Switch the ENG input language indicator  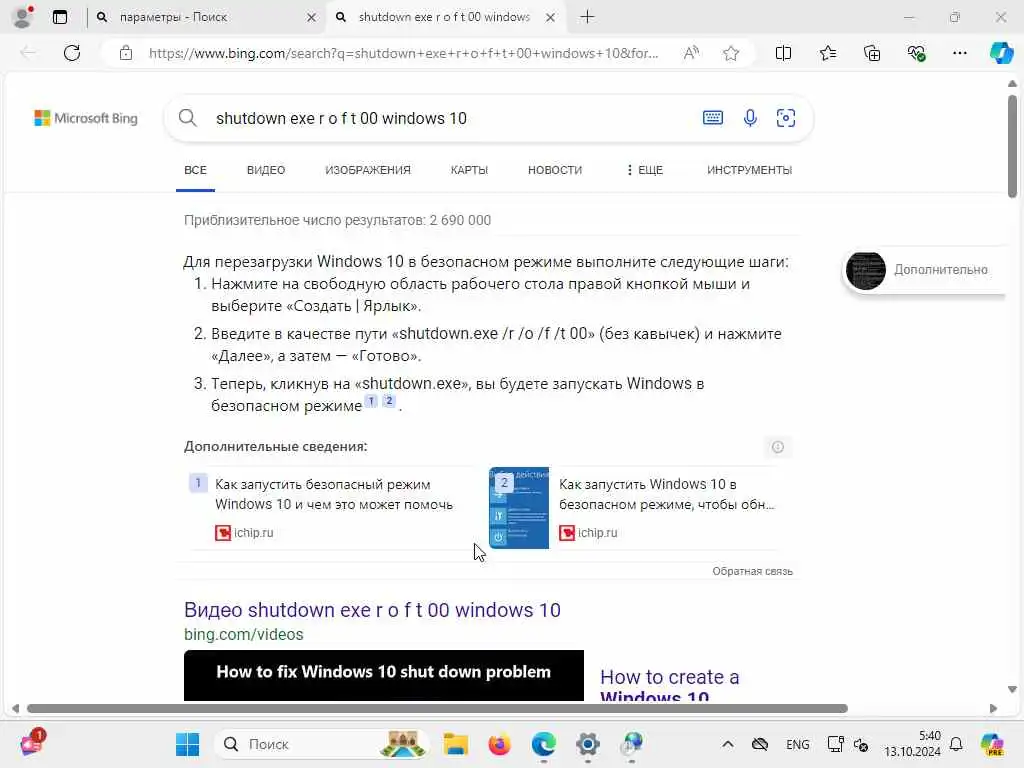[x=797, y=744]
